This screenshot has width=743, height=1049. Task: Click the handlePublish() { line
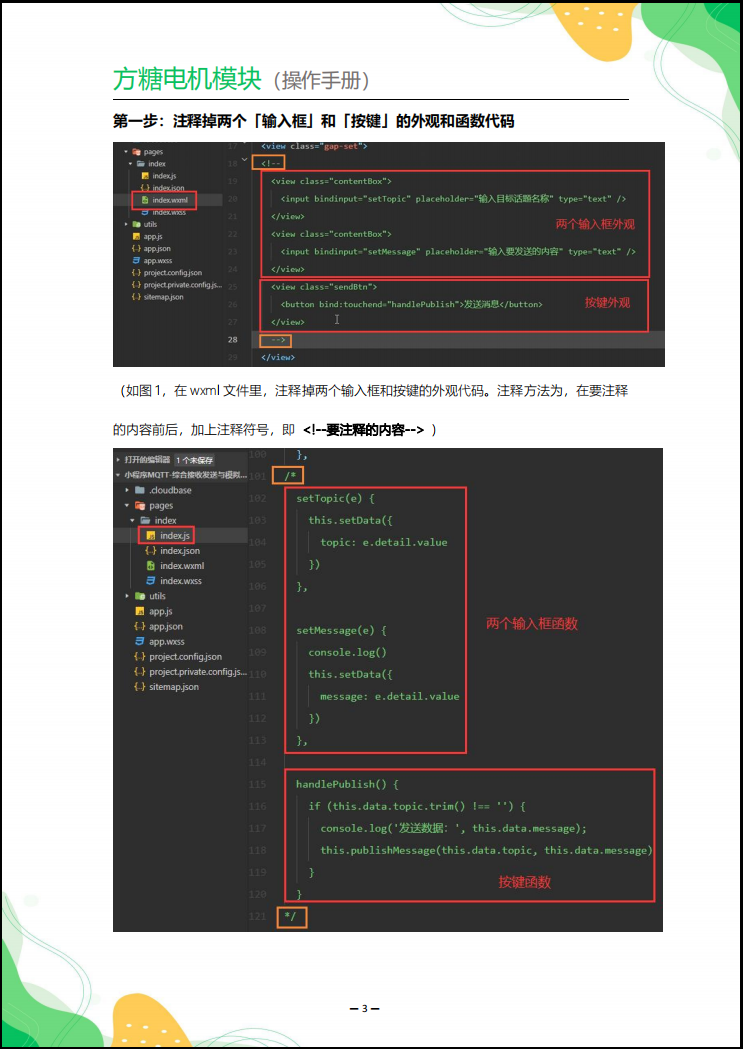coord(347,784)
